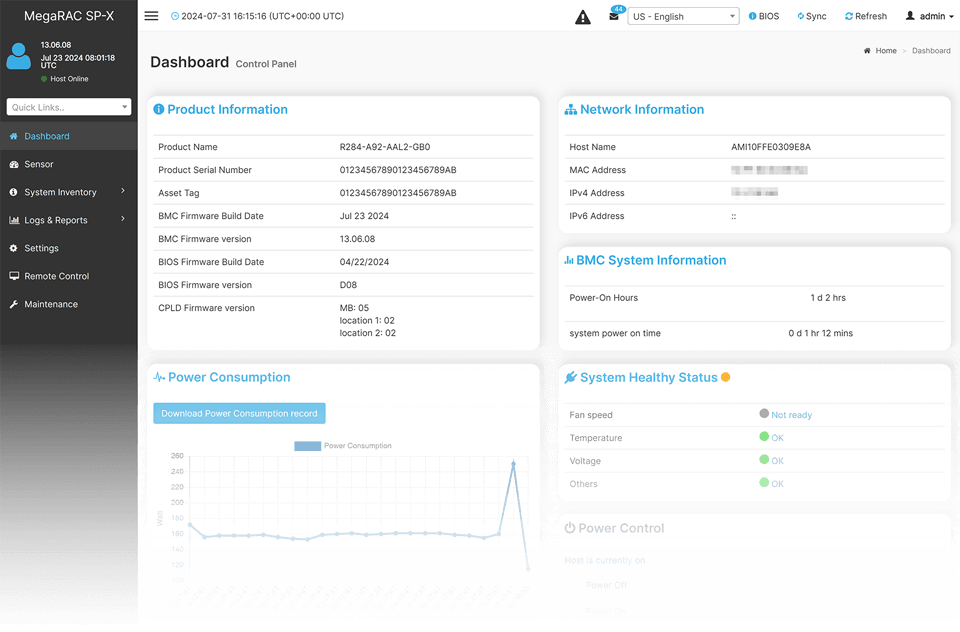The width and height of the screenshot is (960, 632).
Task: Toggle the hamburger sidebar menu
Action: coord(151,16)
